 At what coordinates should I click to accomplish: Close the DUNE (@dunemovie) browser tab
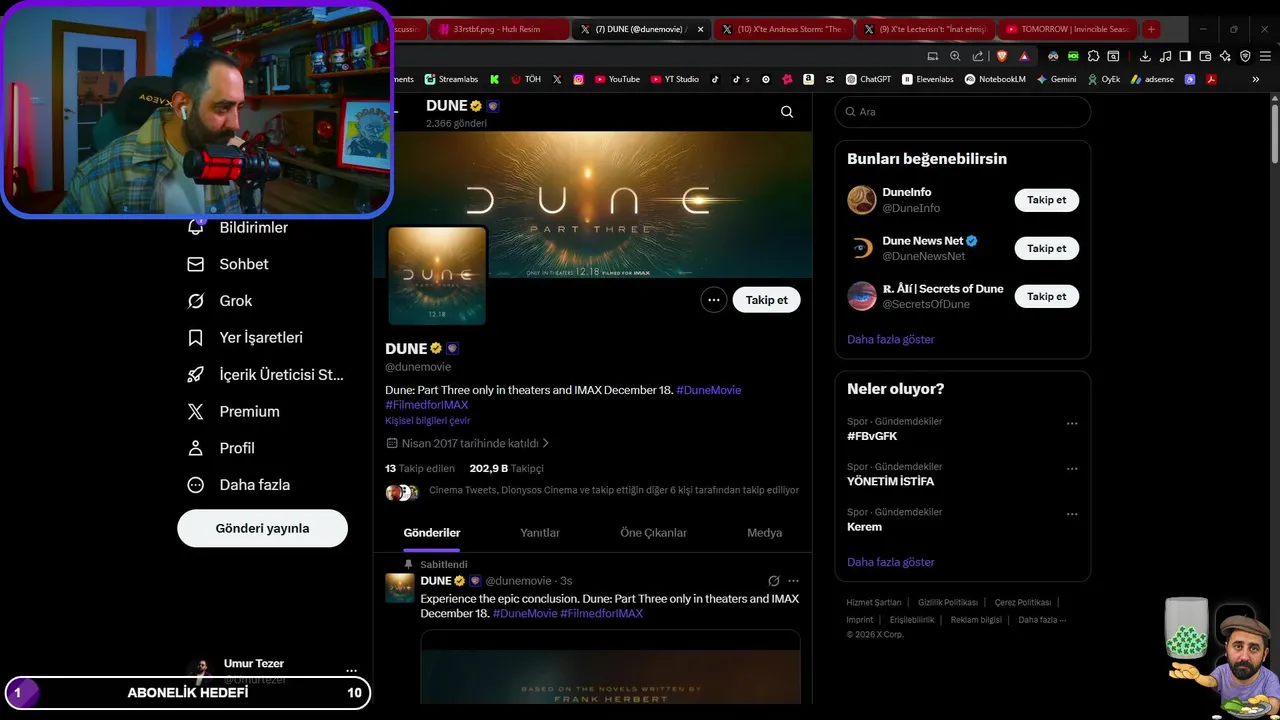point(700,29)
